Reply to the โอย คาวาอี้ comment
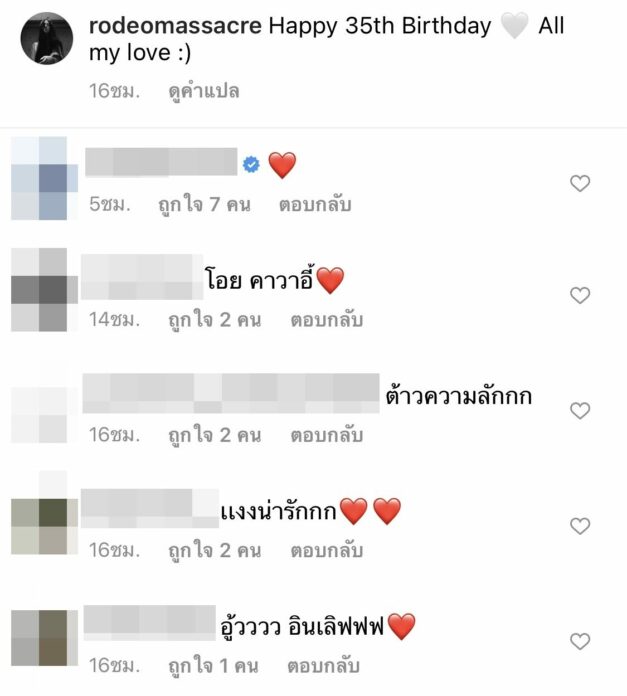 coord(327,320)
